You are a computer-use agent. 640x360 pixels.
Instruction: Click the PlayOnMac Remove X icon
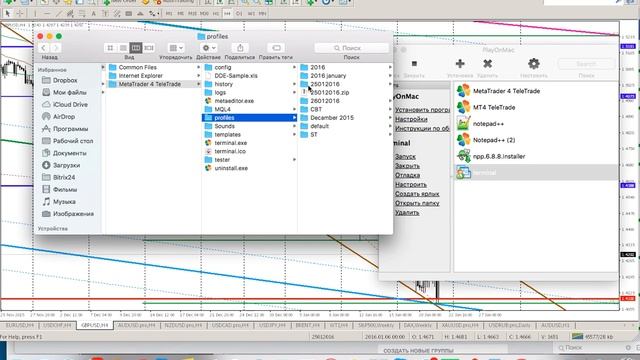(487, 64)
